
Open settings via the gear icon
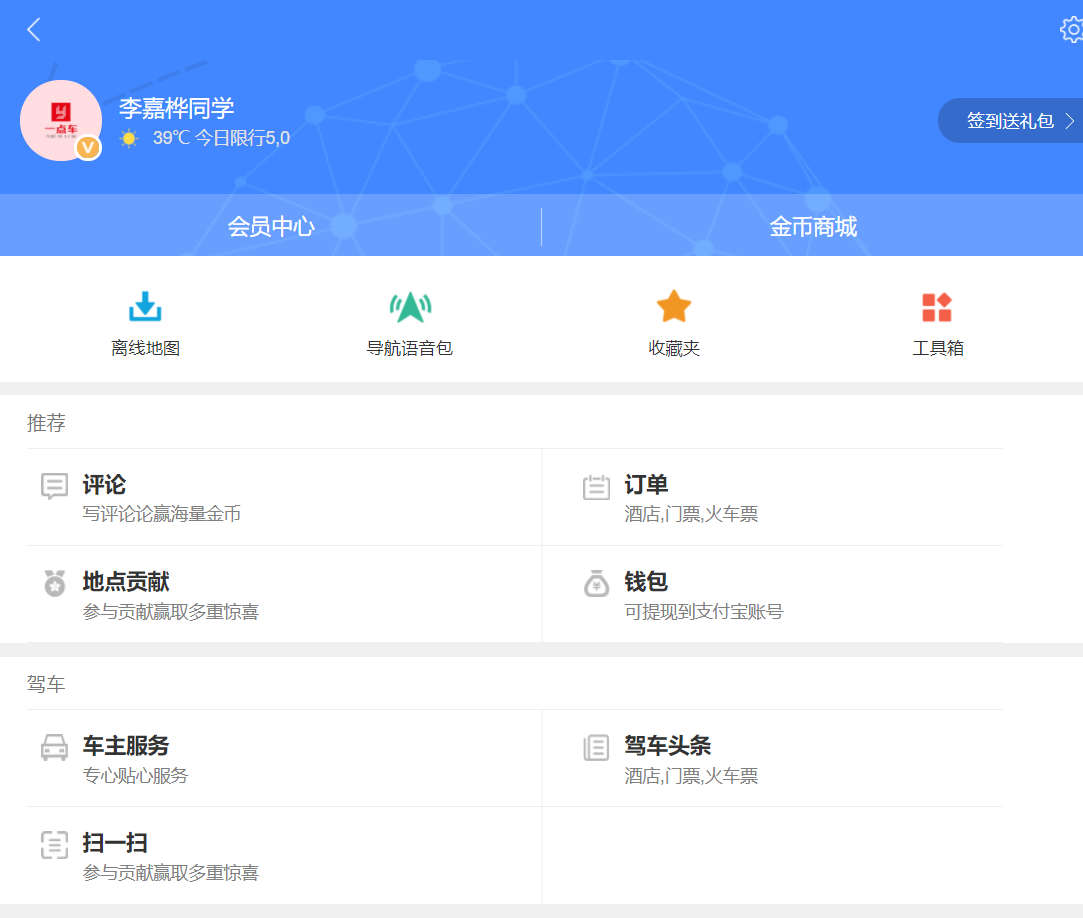(1071, 30)
